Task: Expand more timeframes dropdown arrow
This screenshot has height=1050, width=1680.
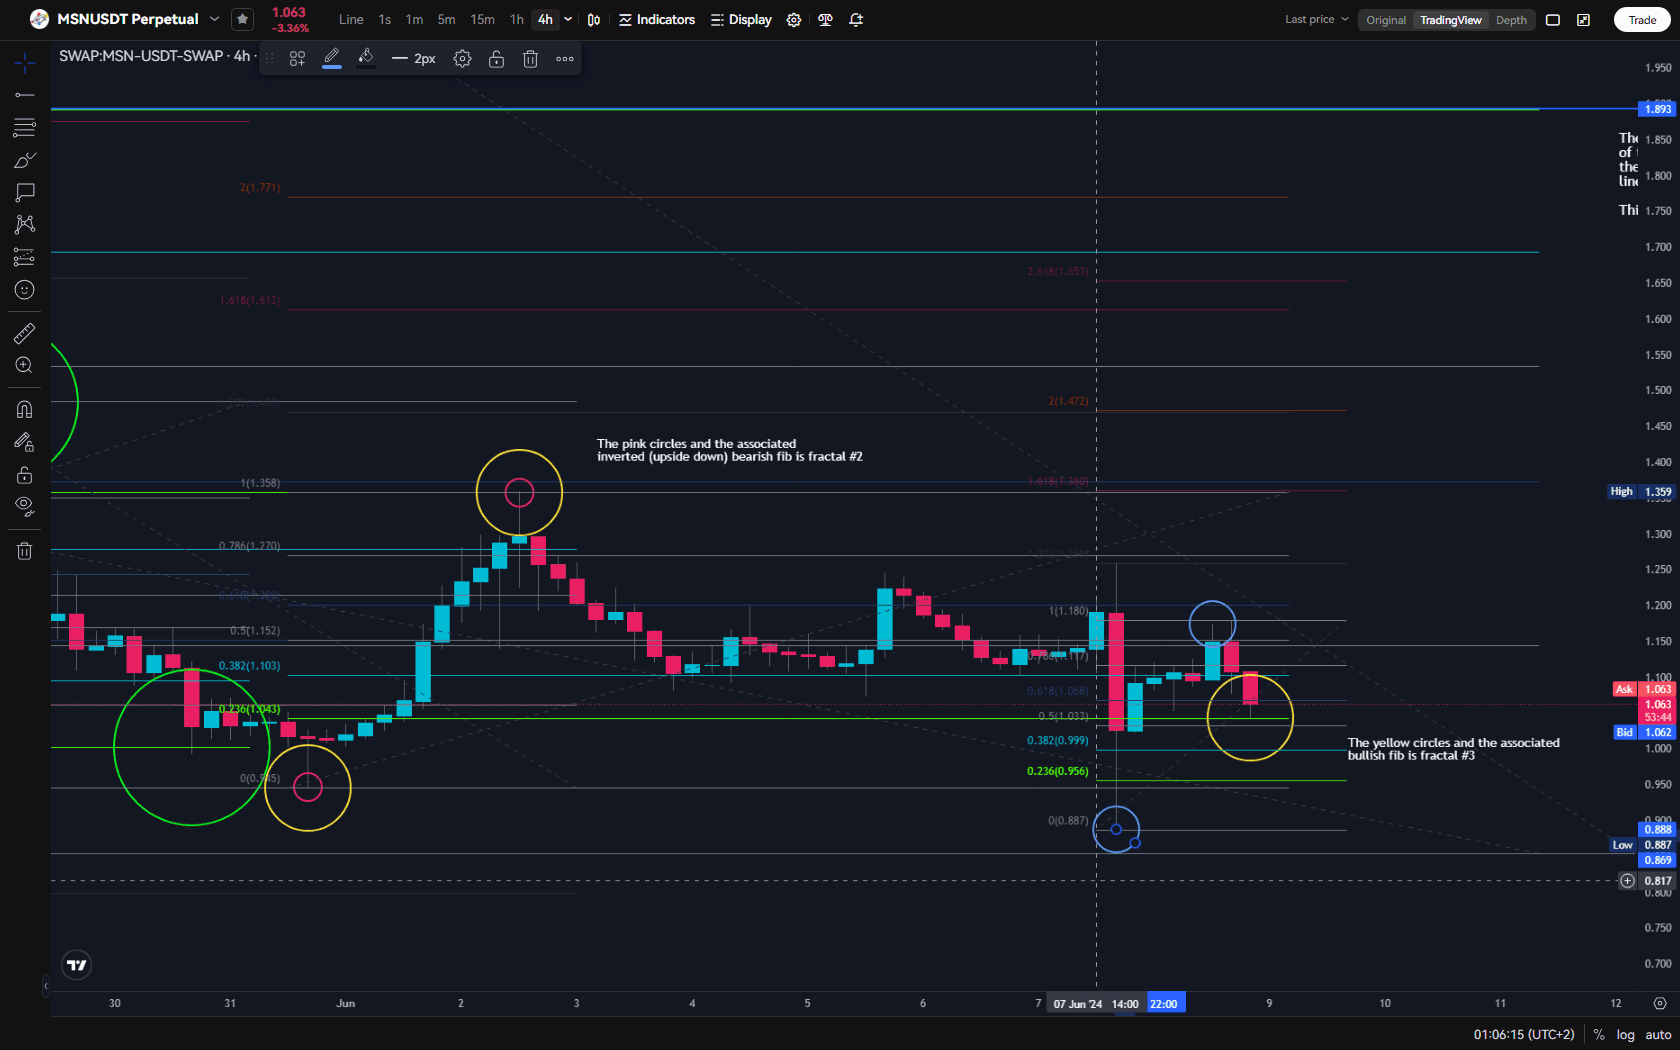Action: pos(568,20)
